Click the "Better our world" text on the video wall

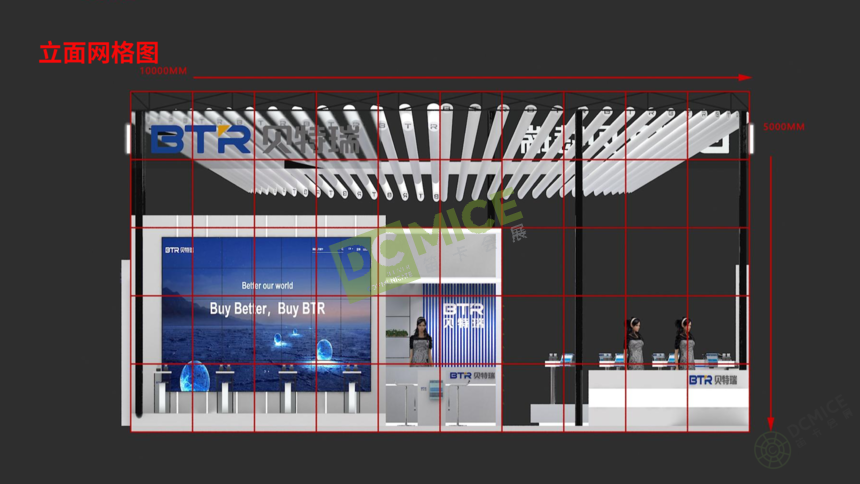[x=267, y=286]
